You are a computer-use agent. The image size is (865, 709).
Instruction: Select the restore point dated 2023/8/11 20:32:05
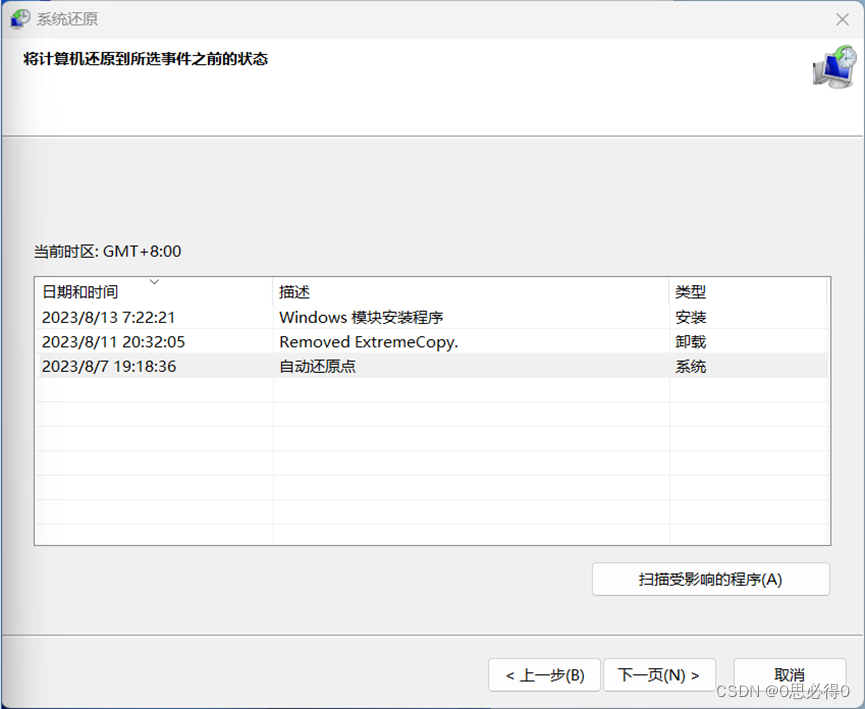click(432, 342)
